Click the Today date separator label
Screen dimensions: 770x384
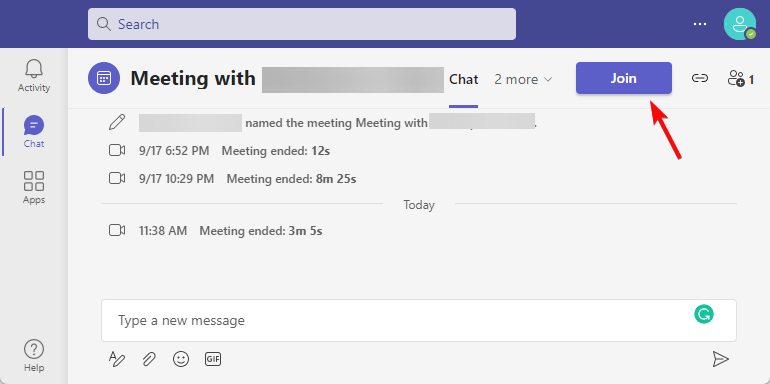click(419, 205)
